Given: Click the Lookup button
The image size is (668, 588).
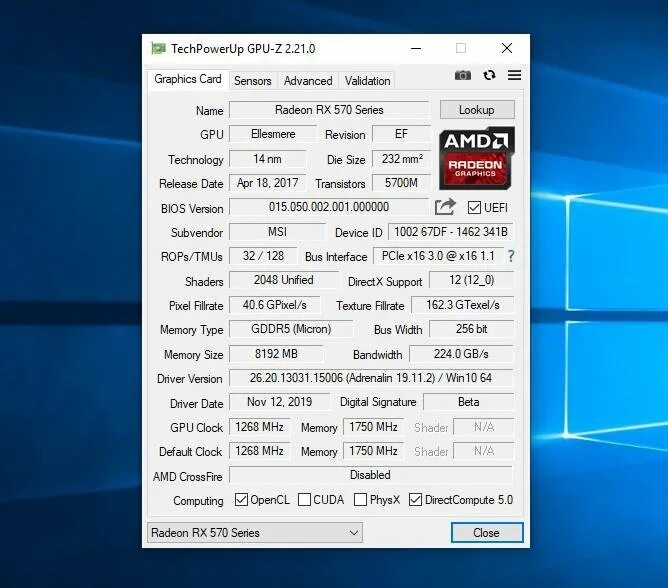Looking at the screenshot, I should (477, 110).
